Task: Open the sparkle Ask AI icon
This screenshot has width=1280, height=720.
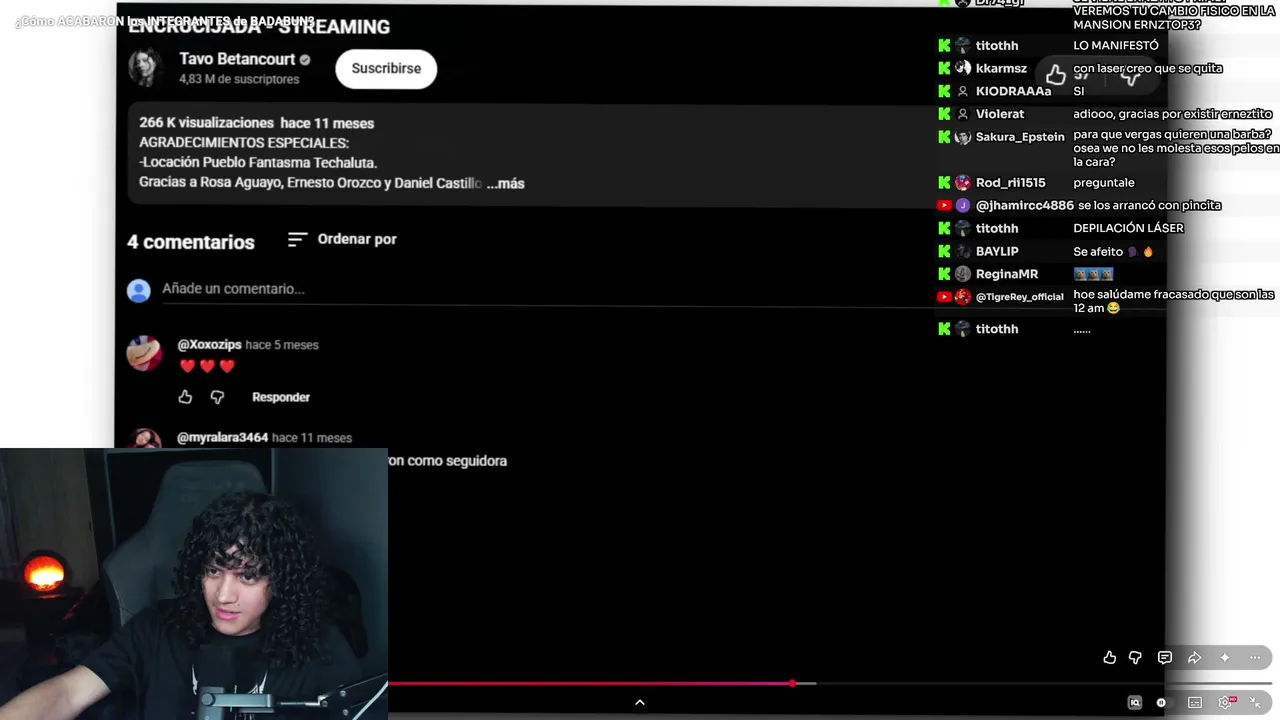Action: point(1224,657)
